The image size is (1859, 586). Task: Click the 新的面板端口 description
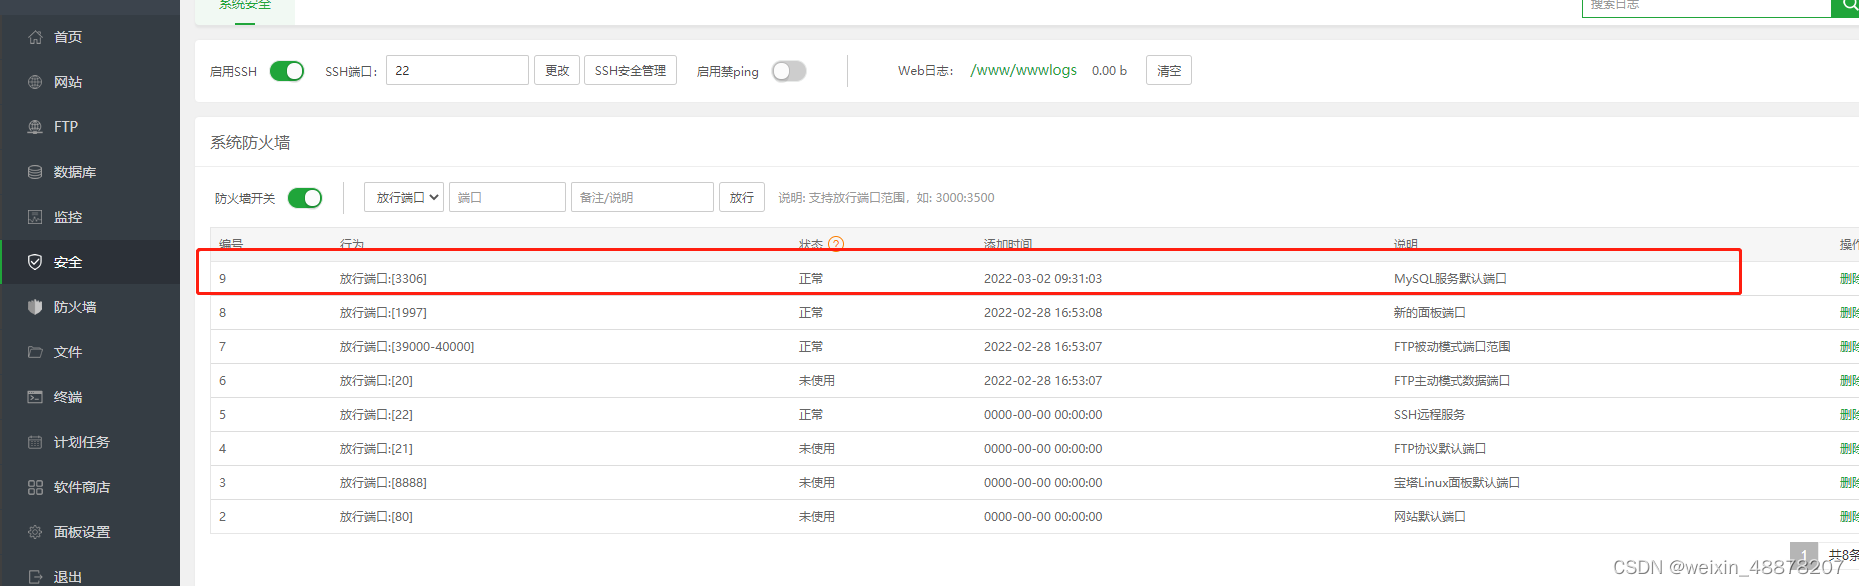(x=1430, y=313)
